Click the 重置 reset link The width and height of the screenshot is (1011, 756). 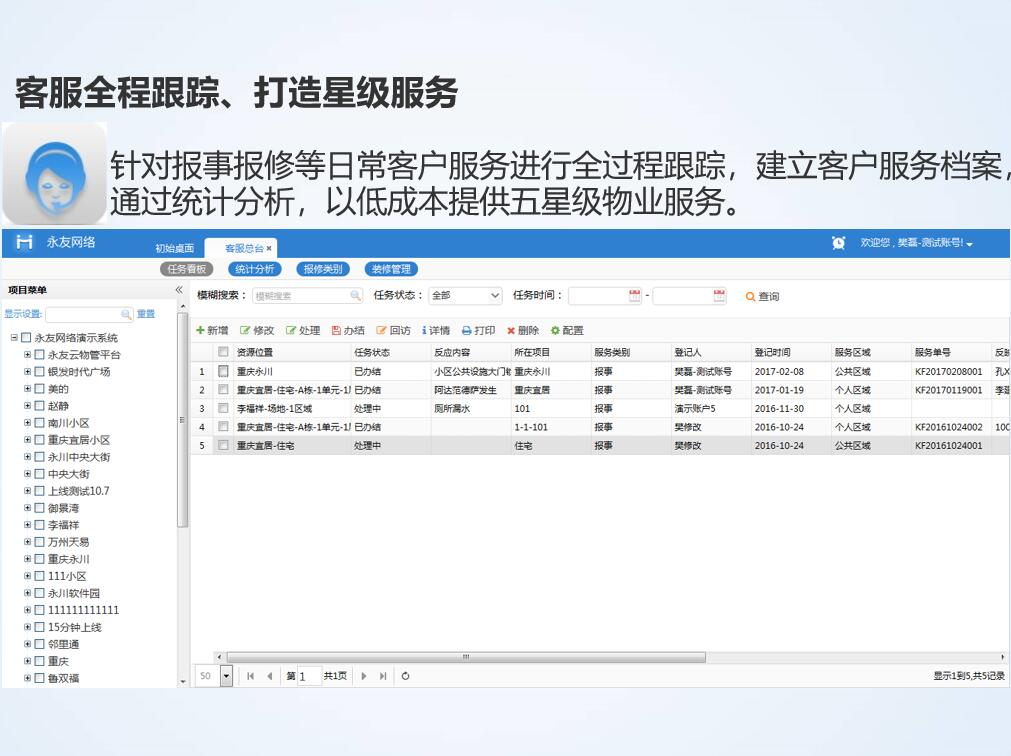click(x=146, y=314)
